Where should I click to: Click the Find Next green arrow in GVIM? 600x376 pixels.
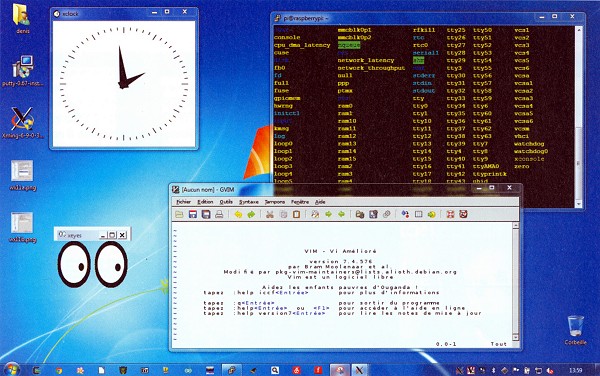click(x=328, y=214)
